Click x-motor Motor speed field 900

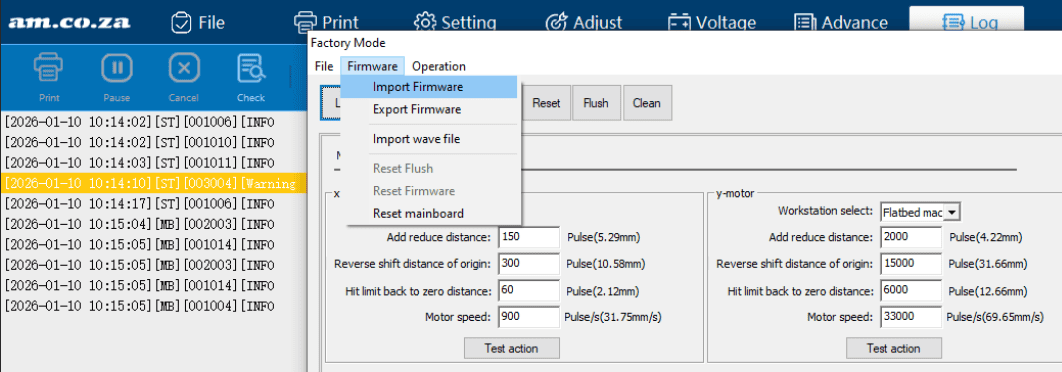point(529,316)
